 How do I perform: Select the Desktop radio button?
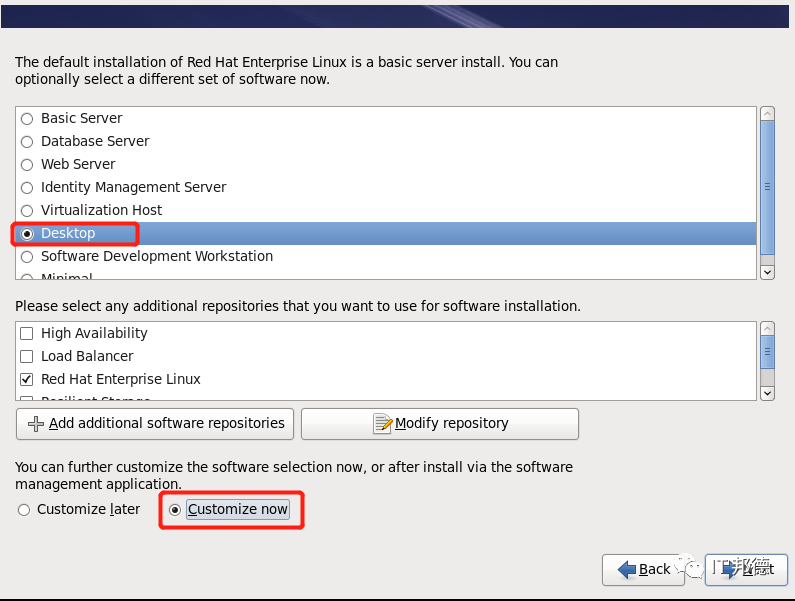click(27, 234)
